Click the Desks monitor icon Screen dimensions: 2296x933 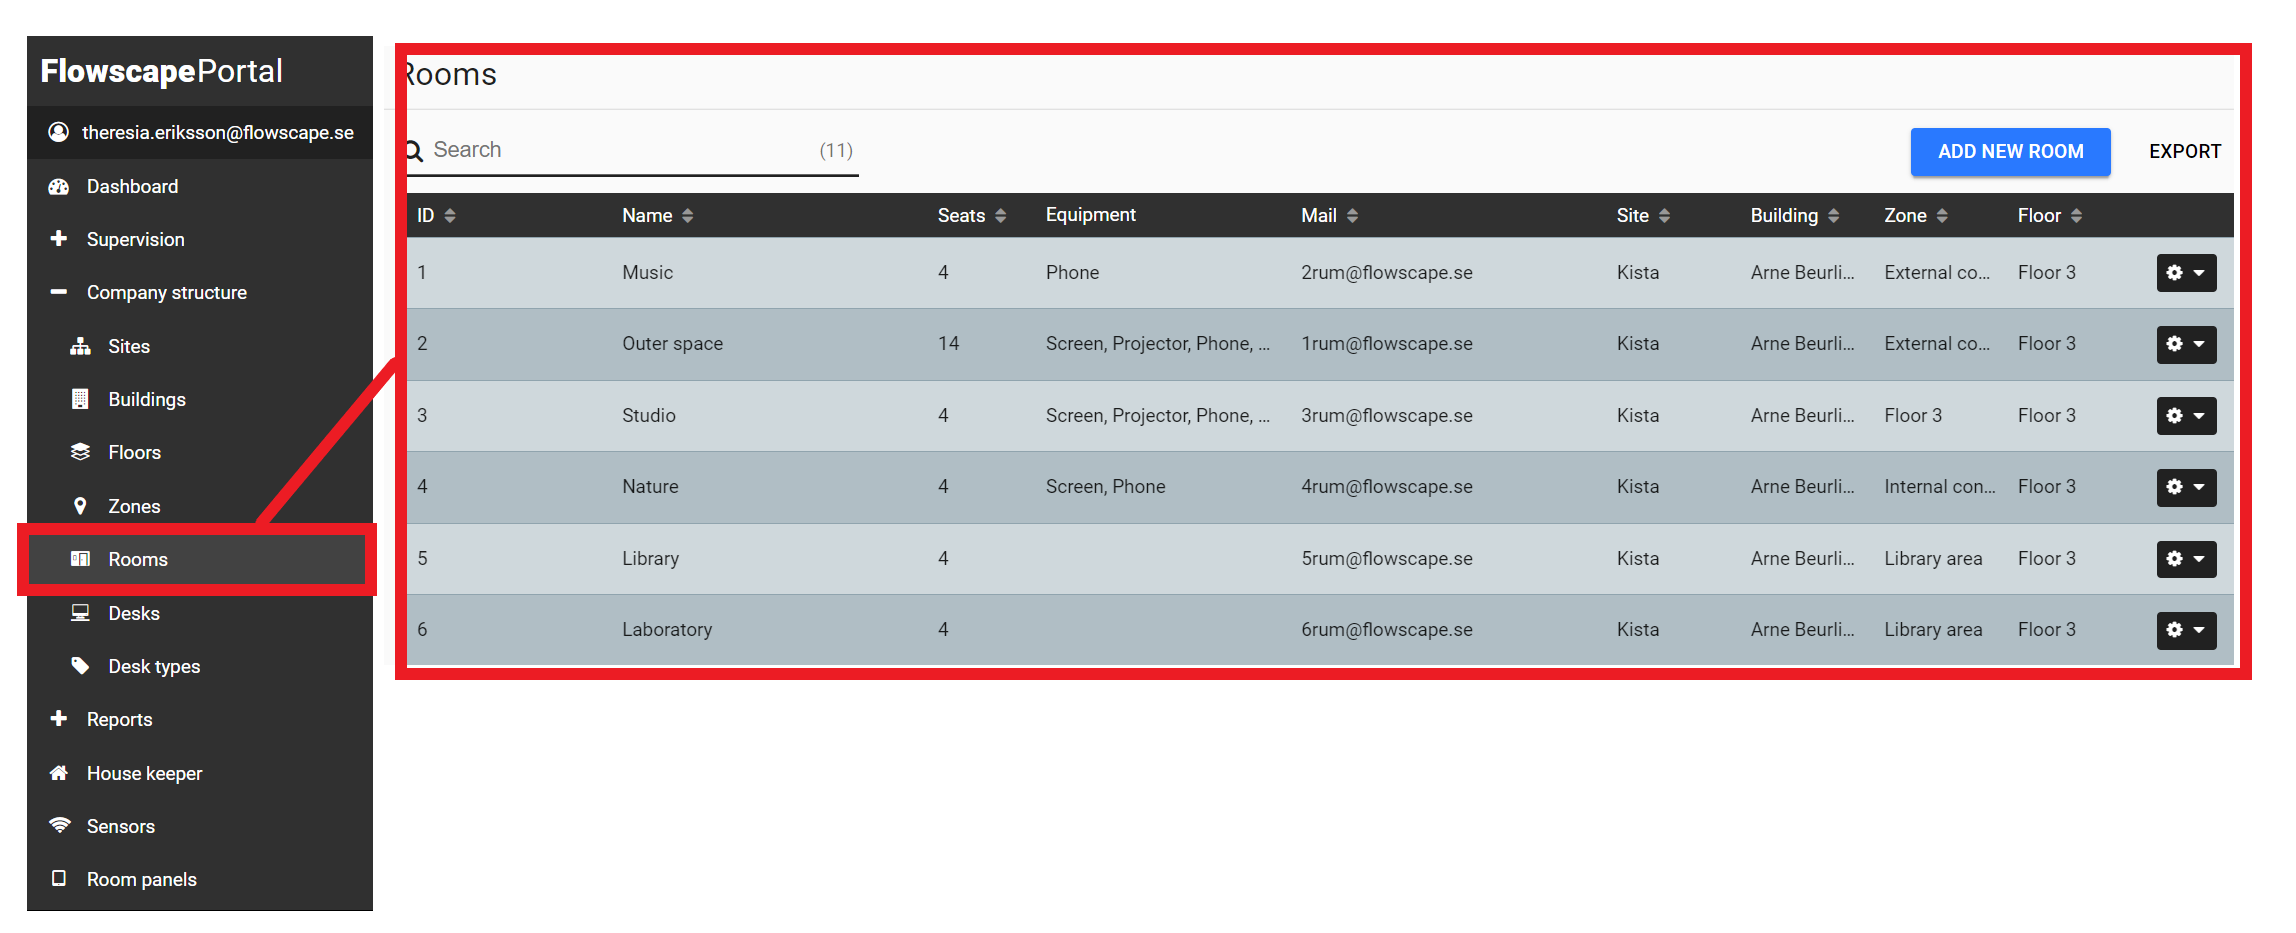[x=80, y=613]
